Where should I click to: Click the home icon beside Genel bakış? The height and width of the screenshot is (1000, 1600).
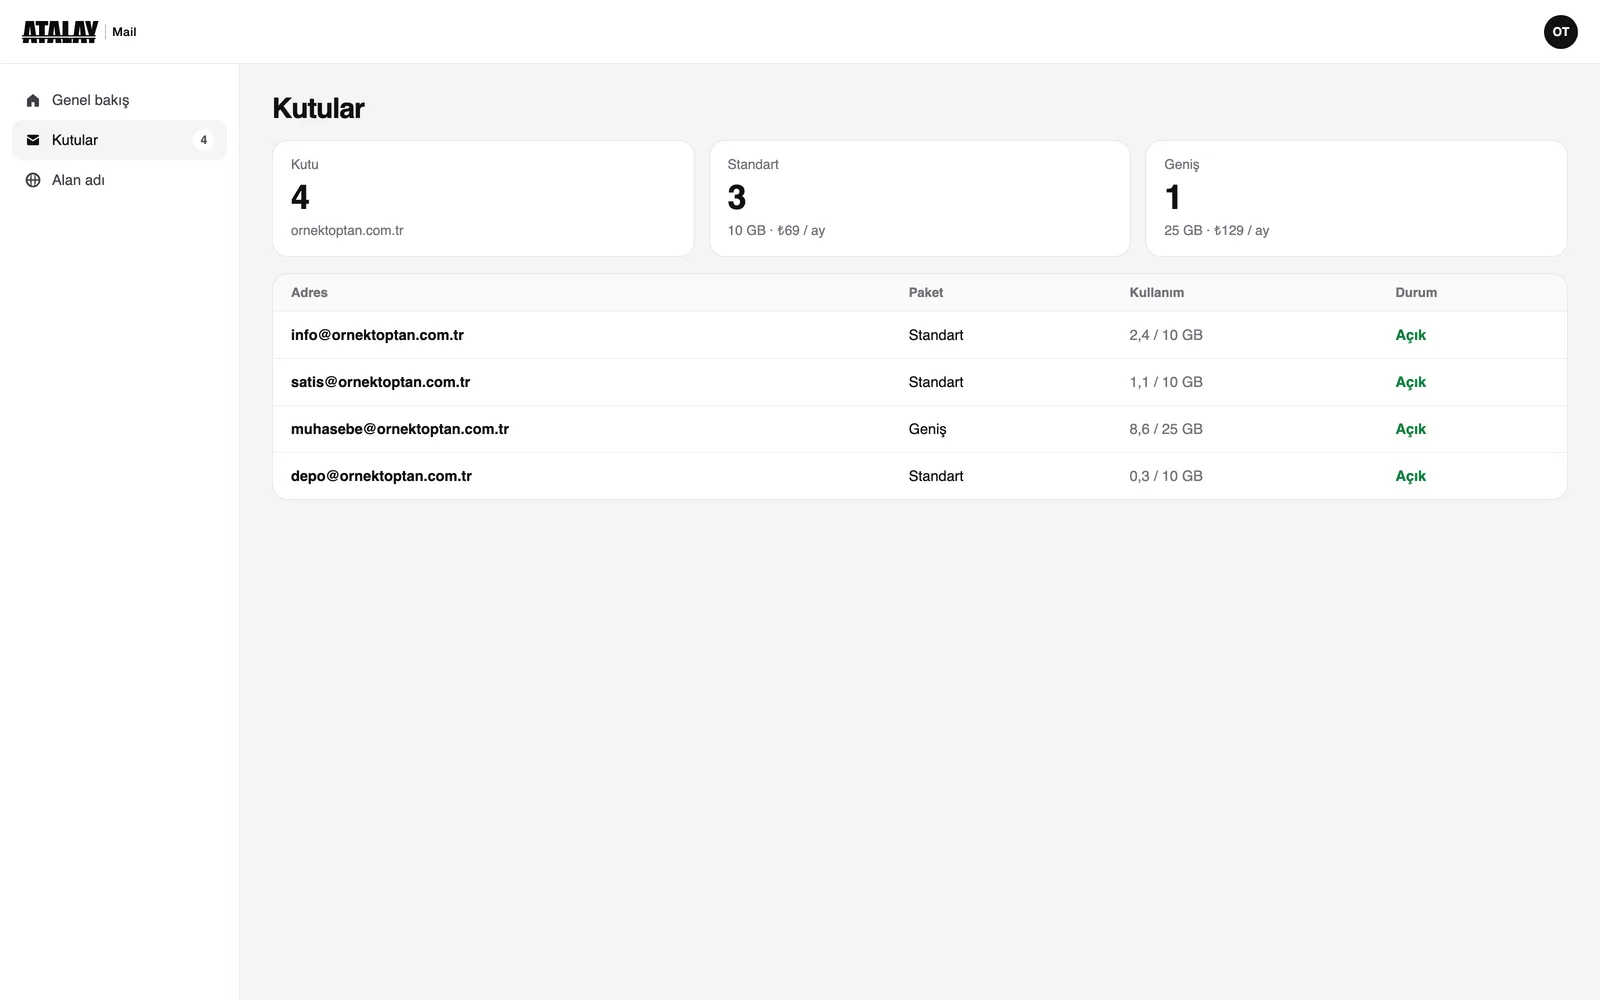pyautogui.click(x=33, y=100)
